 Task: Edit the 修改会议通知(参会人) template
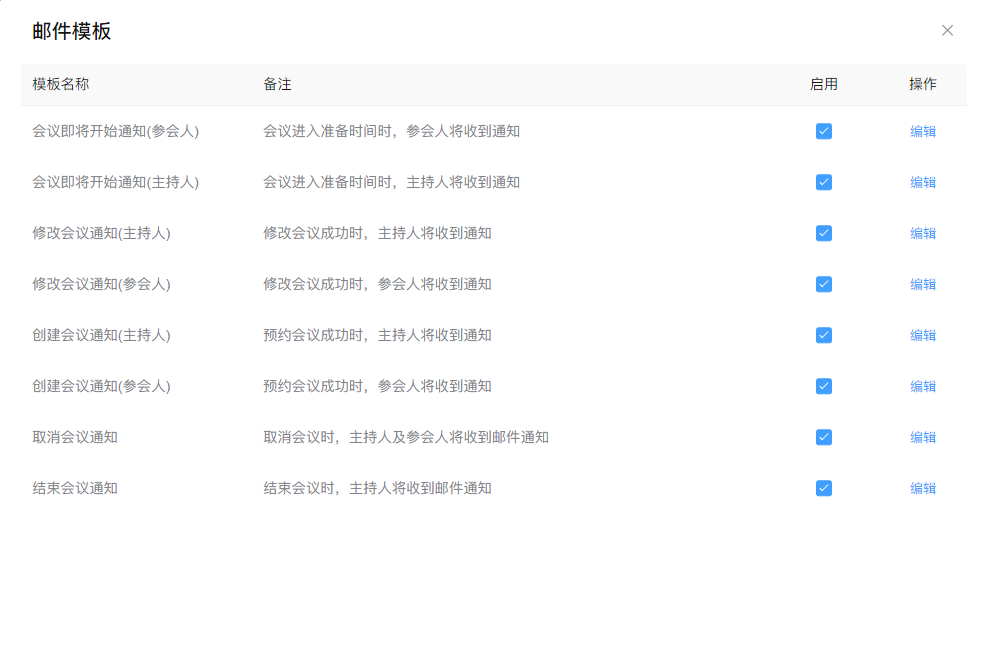point(922,284)
